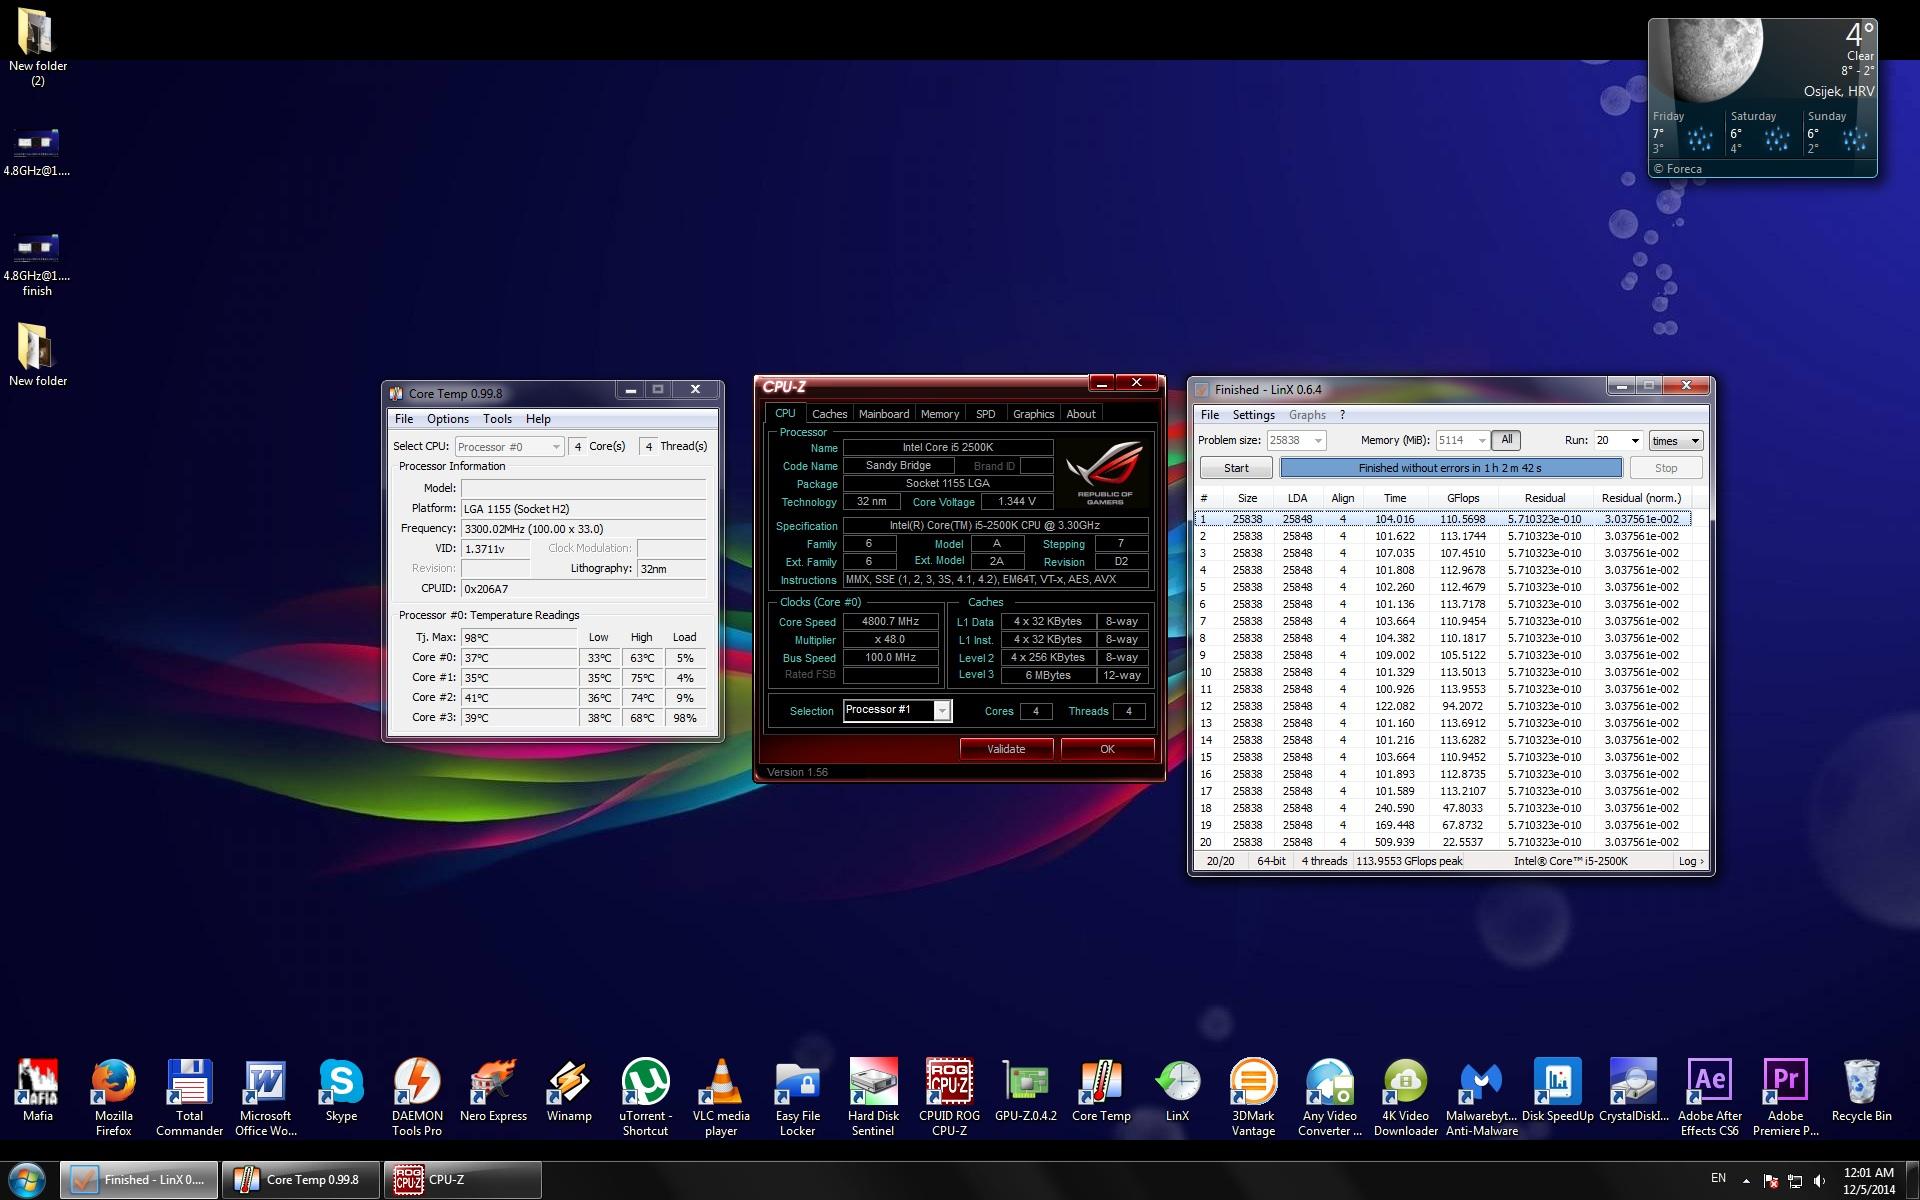Launch GPU-Z.0.4.2 desktop icon

click(1025, 1090)
